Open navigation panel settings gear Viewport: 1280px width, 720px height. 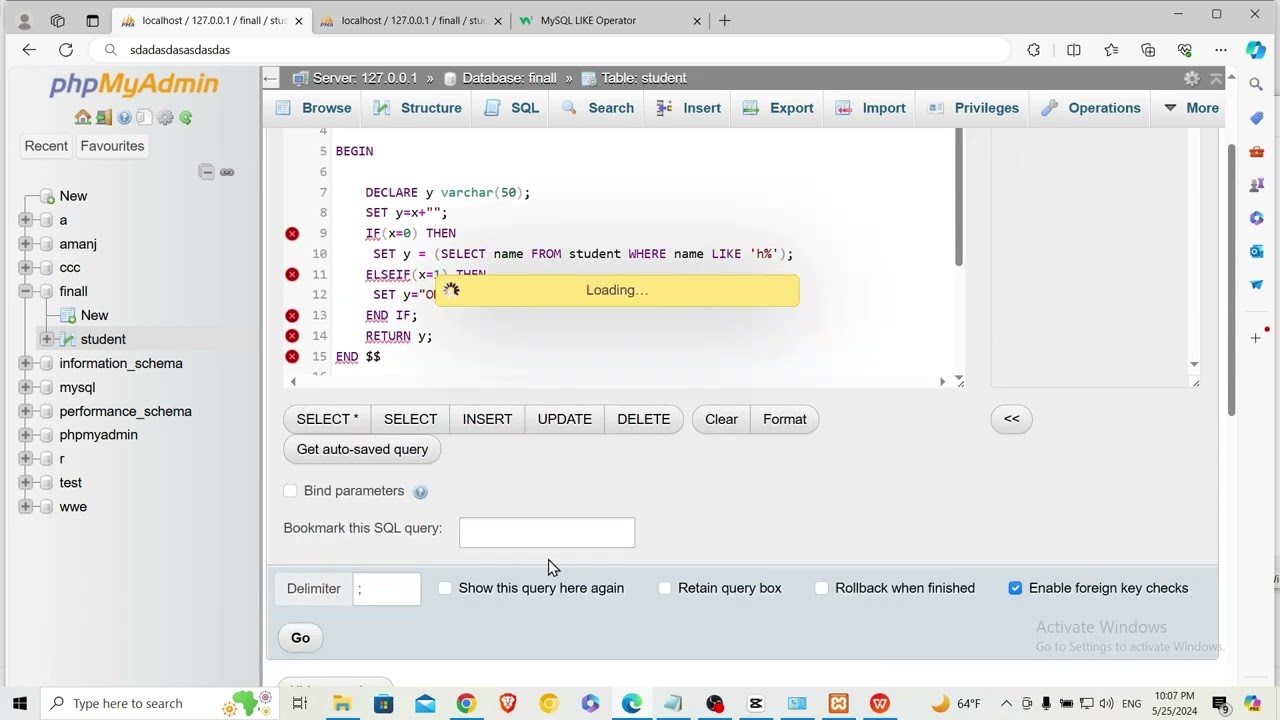(165, 117)
